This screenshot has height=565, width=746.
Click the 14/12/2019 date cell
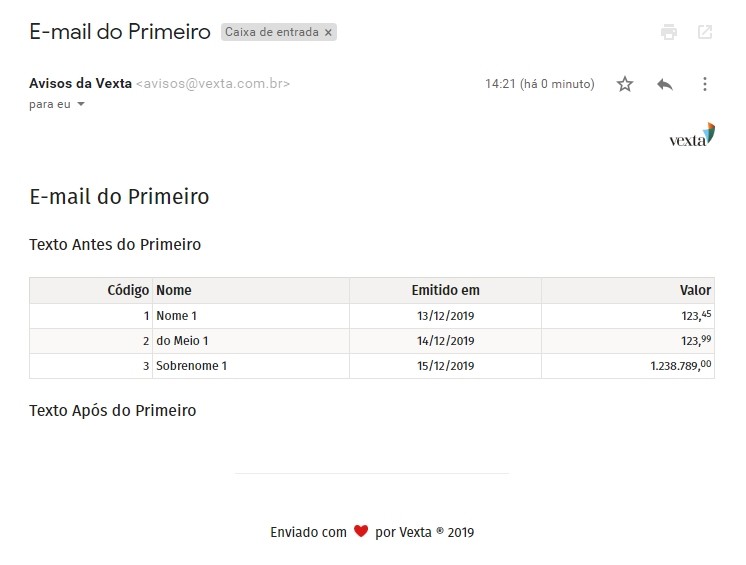tap(445, 341)
